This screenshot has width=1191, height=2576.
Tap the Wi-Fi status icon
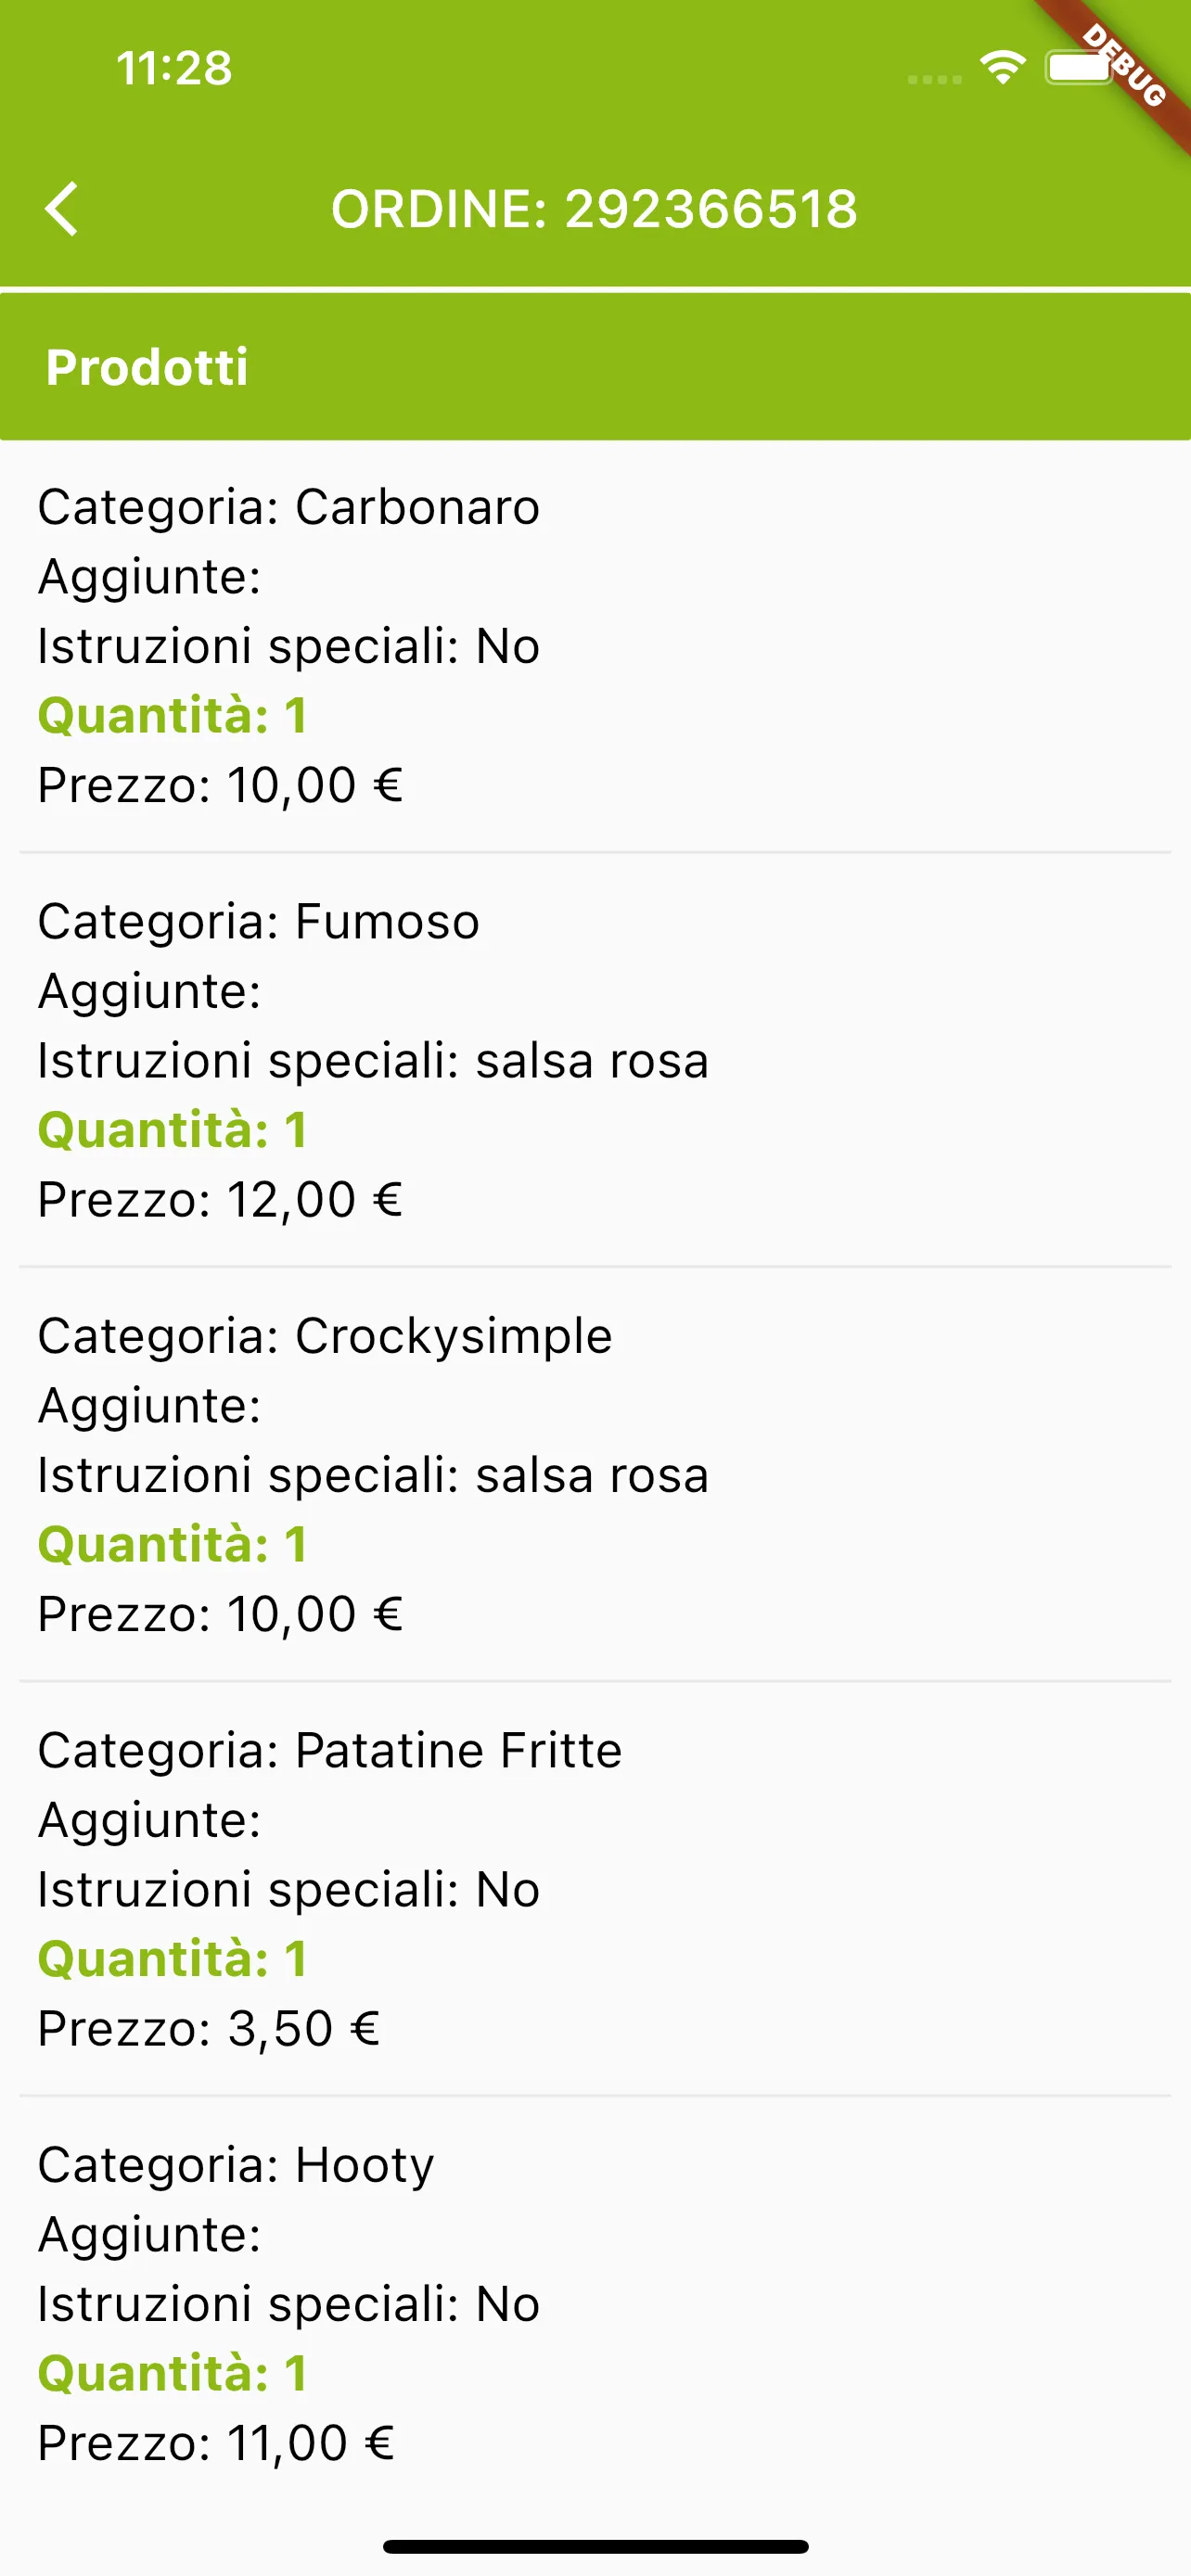(x=1002, y=68)
